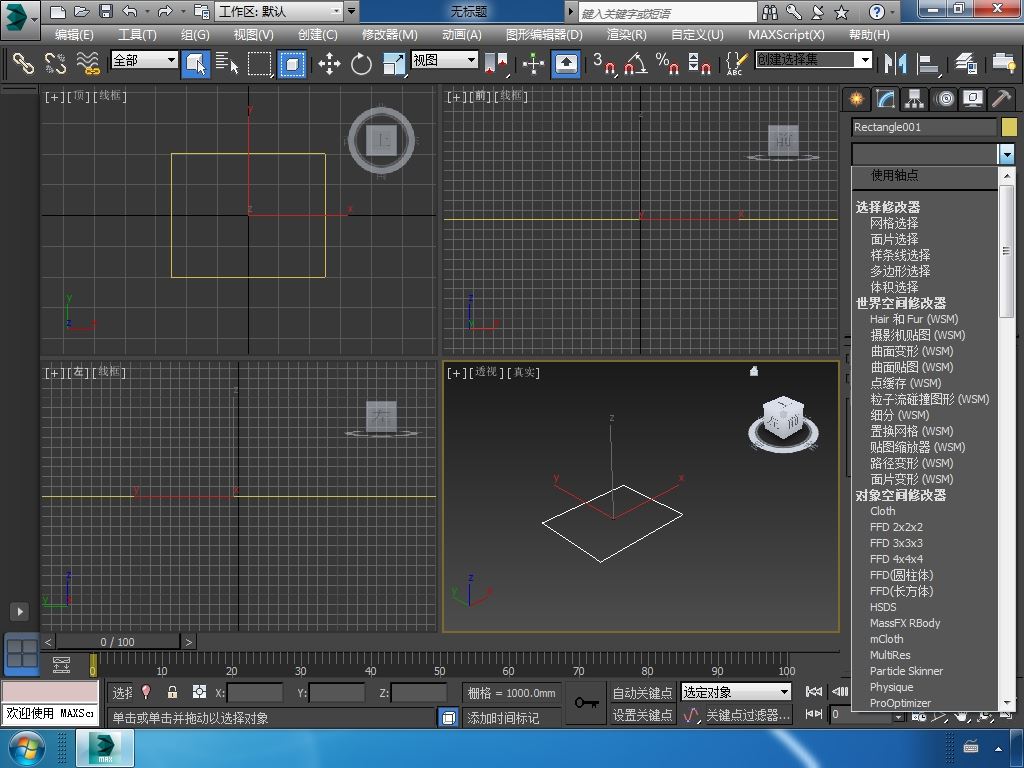The width and height of the screenshot is (1024, 768).
Task: Open the 修改器(M) menu
Action: [389, 34]
